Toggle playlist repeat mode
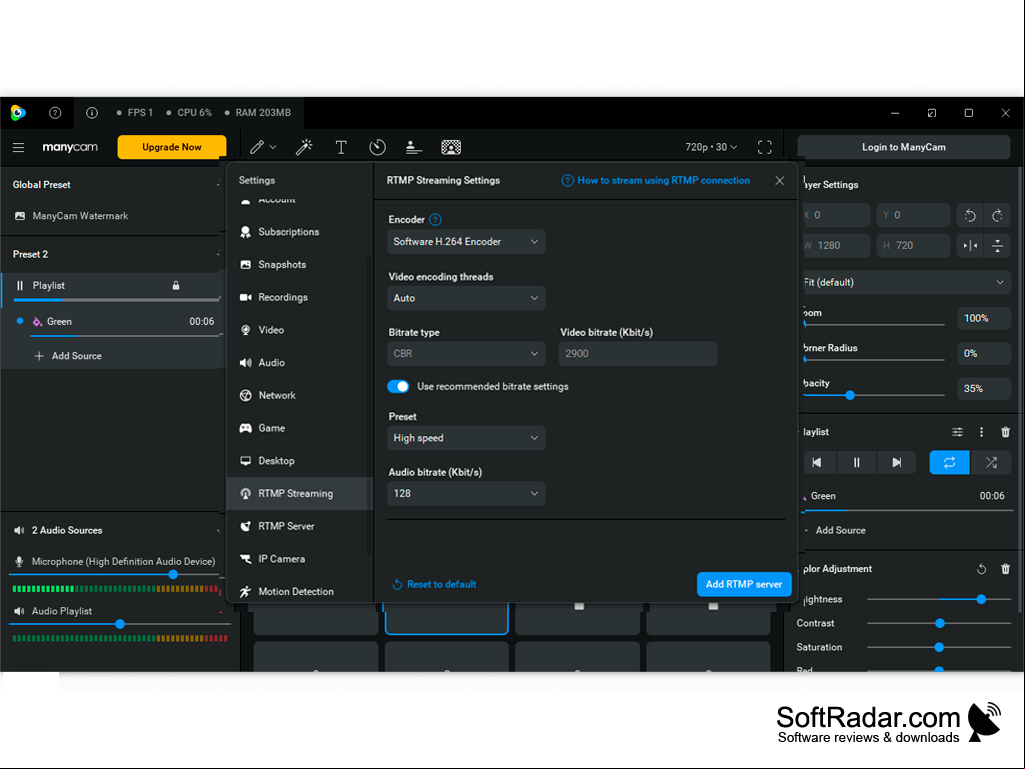The image size is (1025, 769). pos(949,462)
